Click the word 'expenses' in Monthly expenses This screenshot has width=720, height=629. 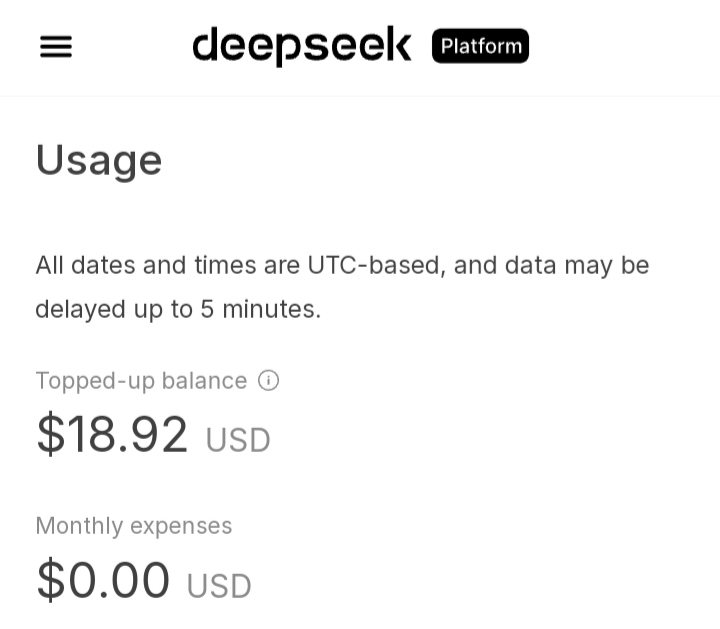pos(181,526)
